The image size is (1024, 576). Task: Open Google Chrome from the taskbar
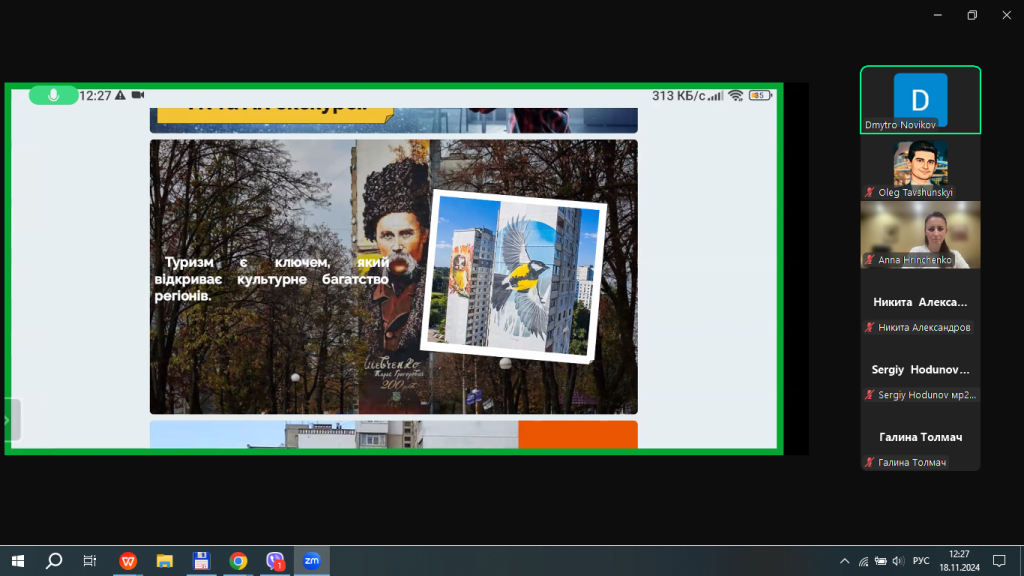[x=238, y=561]
